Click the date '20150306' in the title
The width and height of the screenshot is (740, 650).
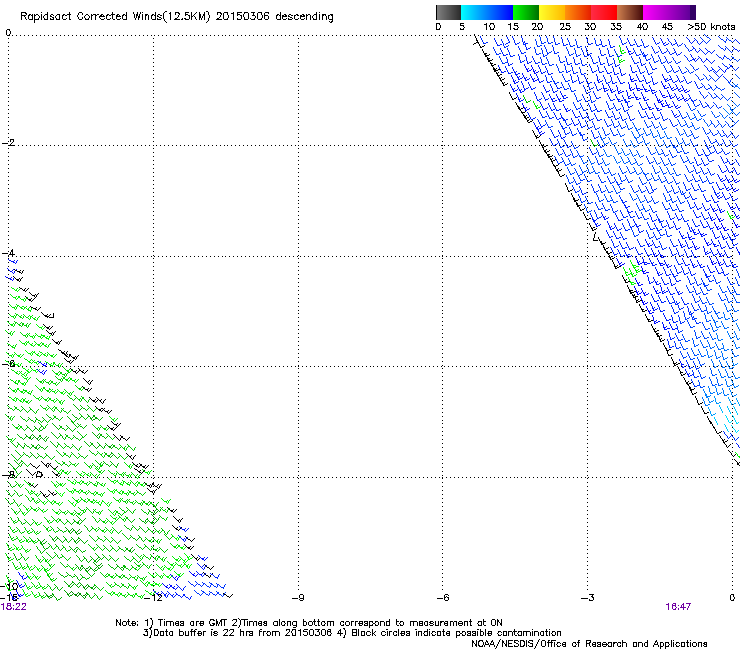pyautogui.click(x=242, y=17)
